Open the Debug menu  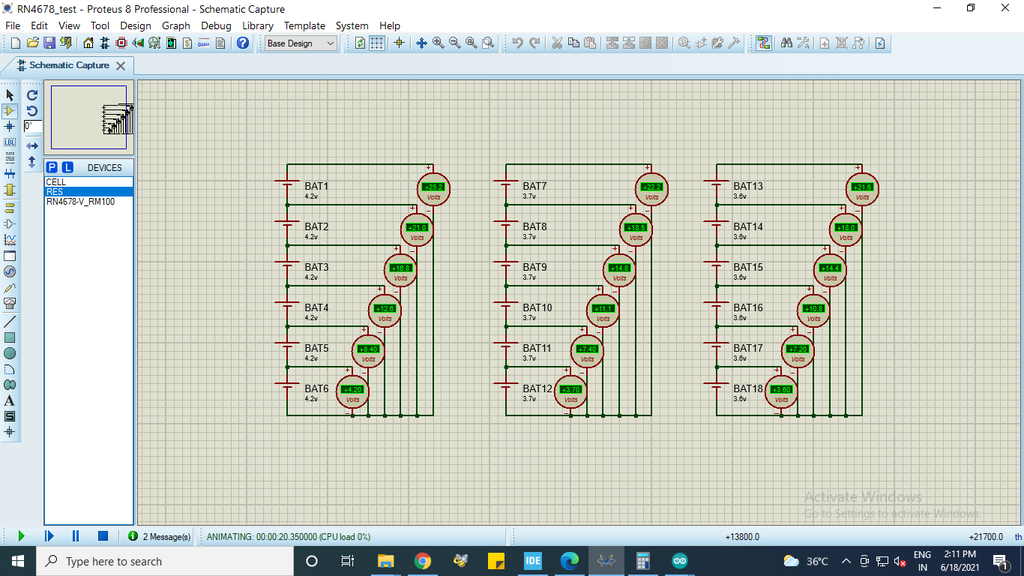coord(215,25)
